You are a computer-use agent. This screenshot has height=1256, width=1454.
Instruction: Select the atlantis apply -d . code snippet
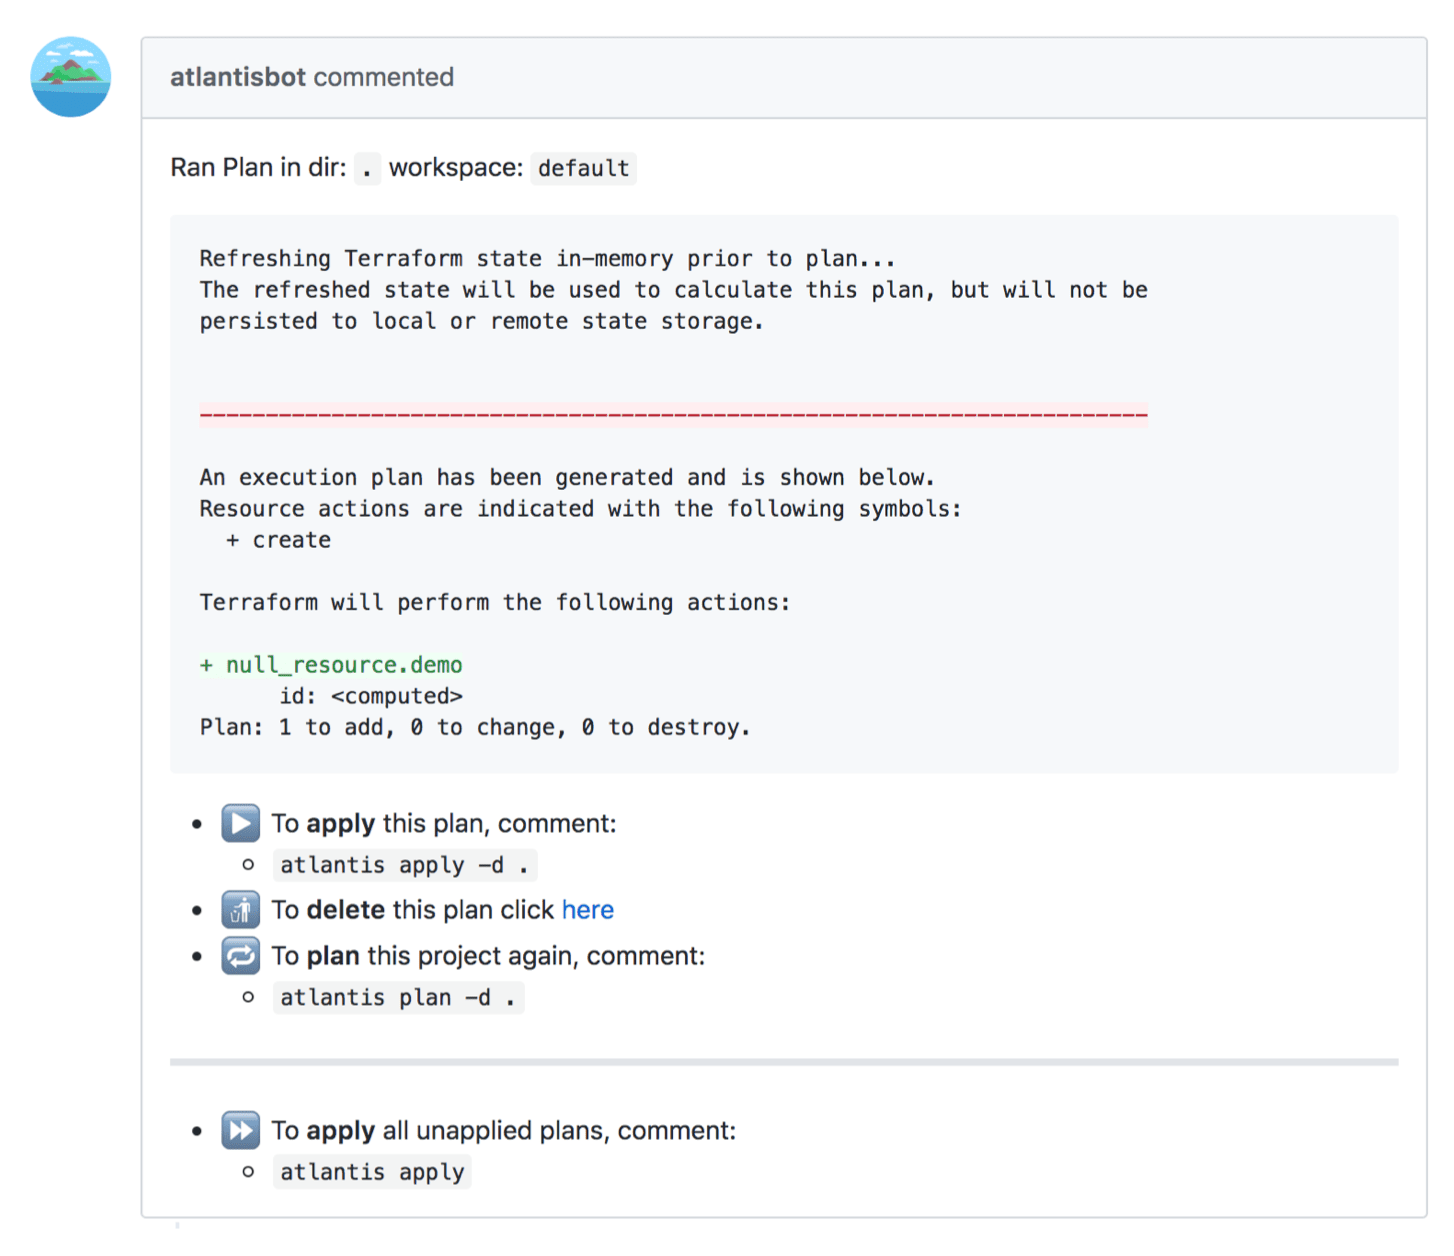(x=404, y=864)
